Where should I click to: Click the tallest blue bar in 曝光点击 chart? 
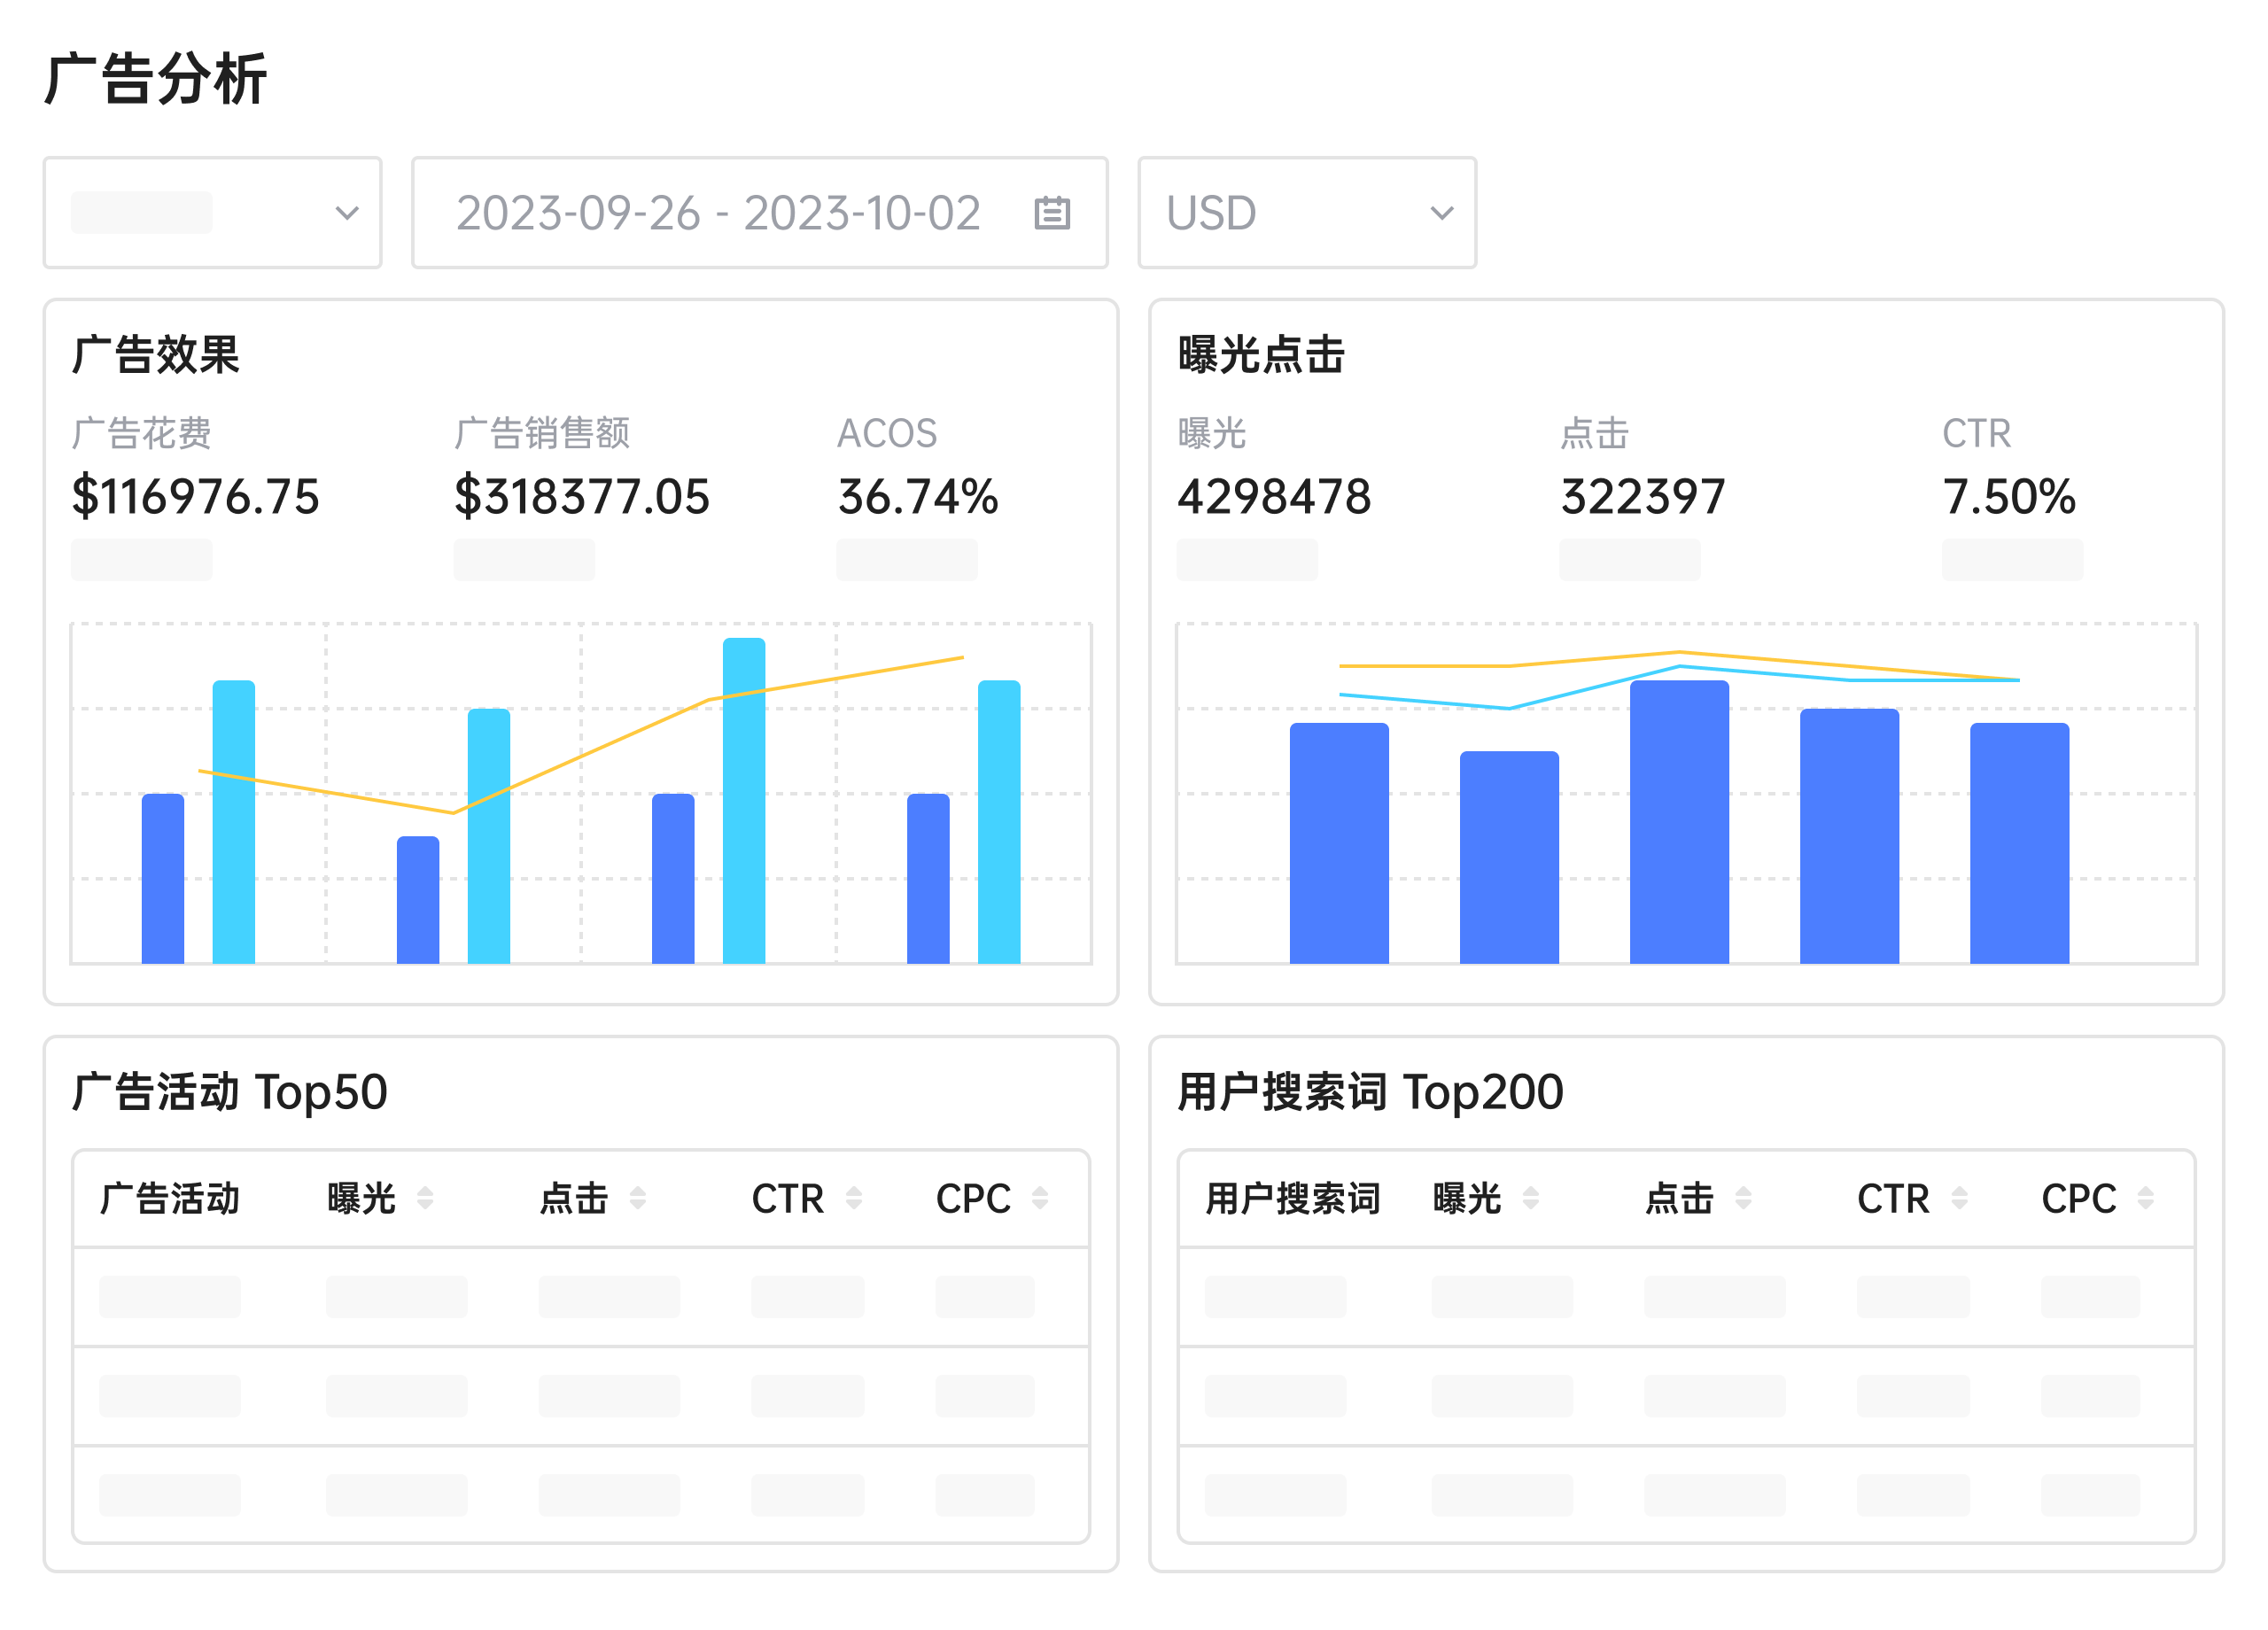(x=1678, y=820)
